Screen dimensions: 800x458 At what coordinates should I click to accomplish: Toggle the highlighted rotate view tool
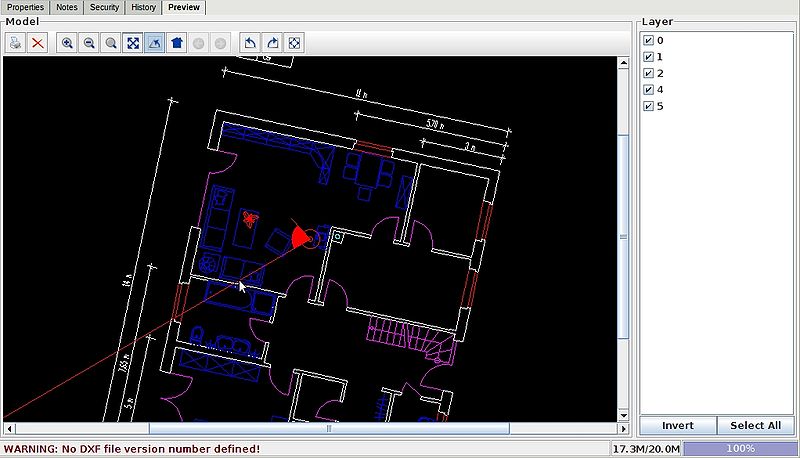155,43
